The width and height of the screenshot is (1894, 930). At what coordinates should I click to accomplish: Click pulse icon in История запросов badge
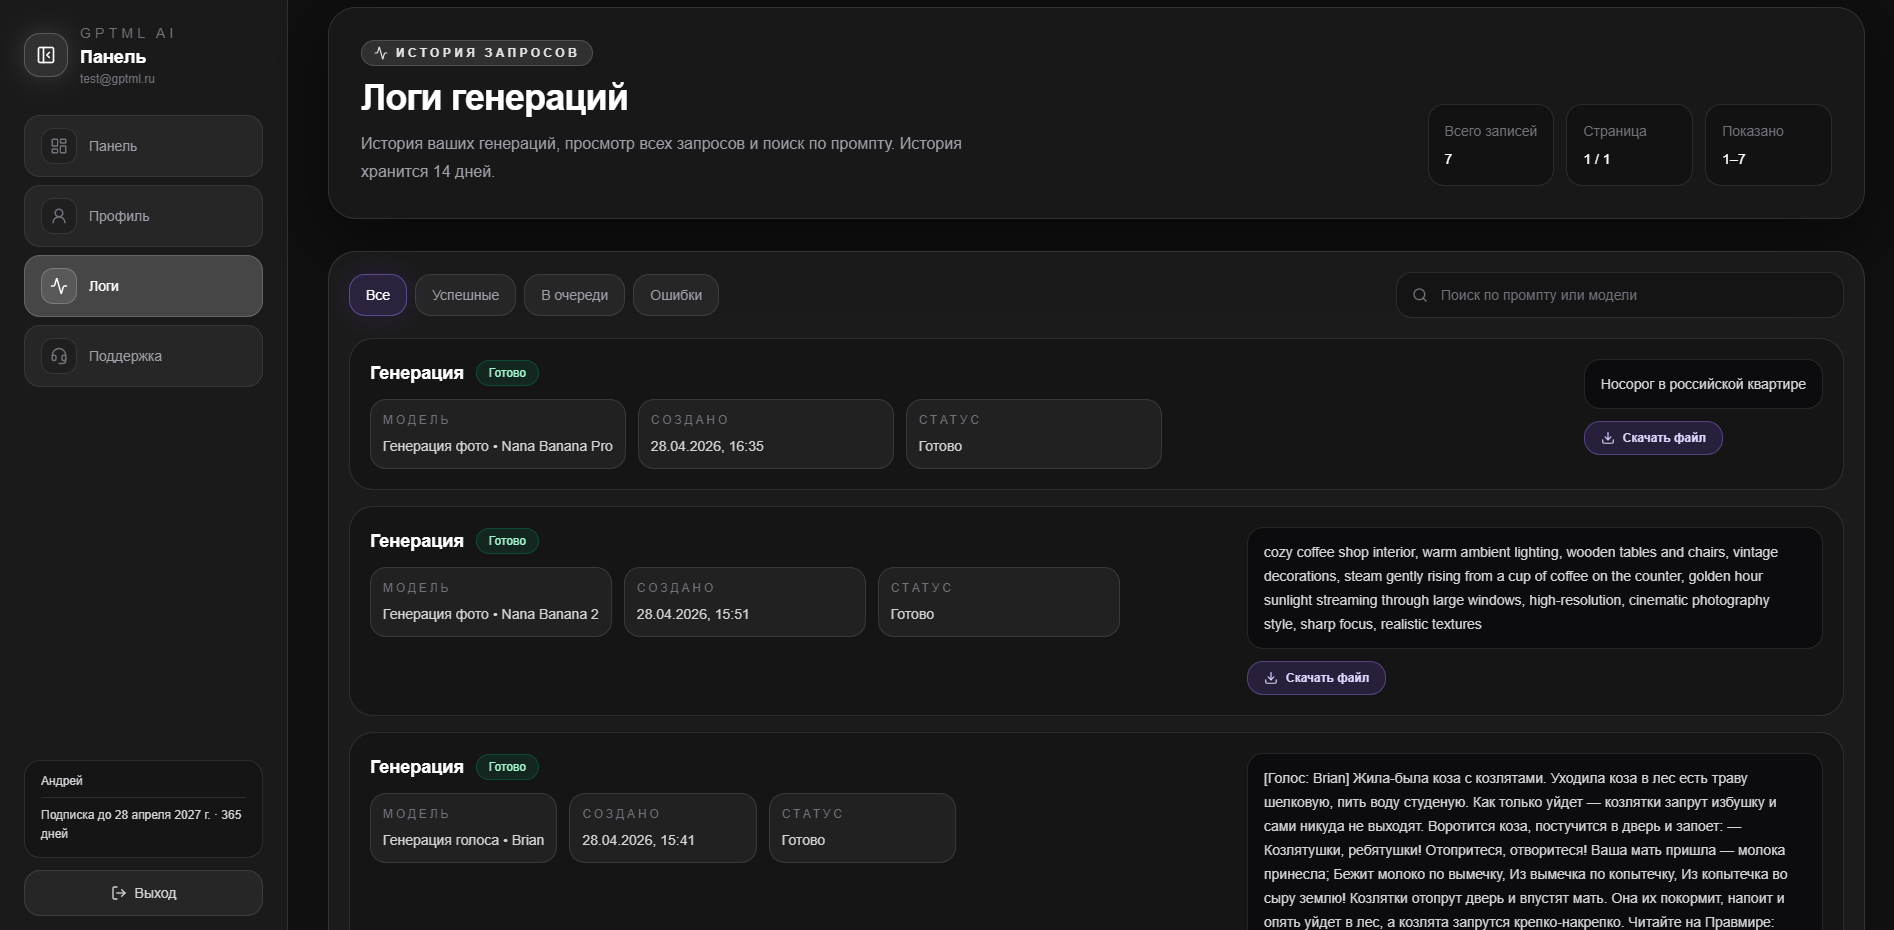point(381,53)
